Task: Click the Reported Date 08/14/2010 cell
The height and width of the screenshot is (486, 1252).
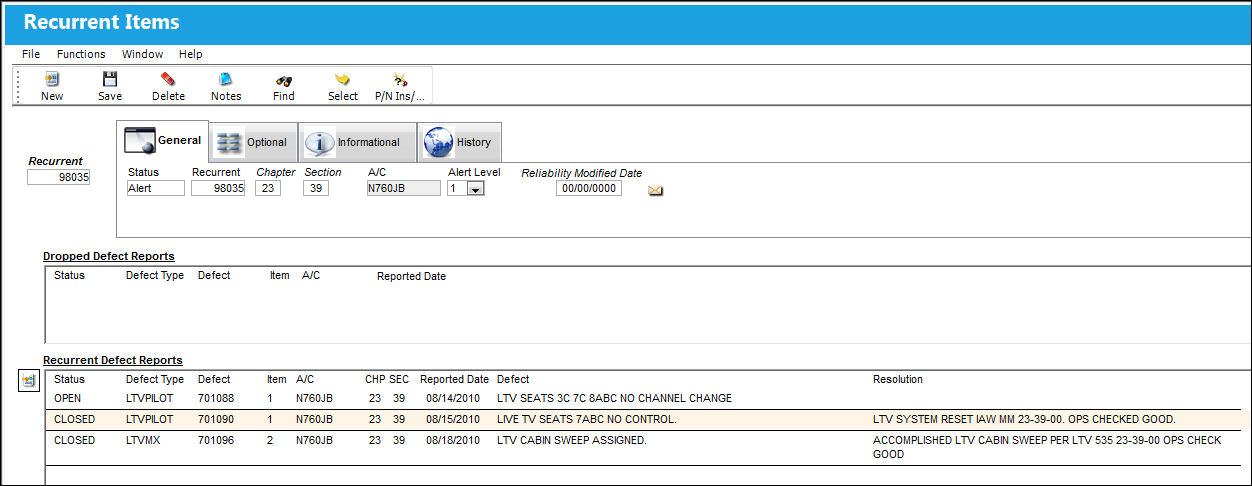Action: pyautogui.click(x=453, y=398)
